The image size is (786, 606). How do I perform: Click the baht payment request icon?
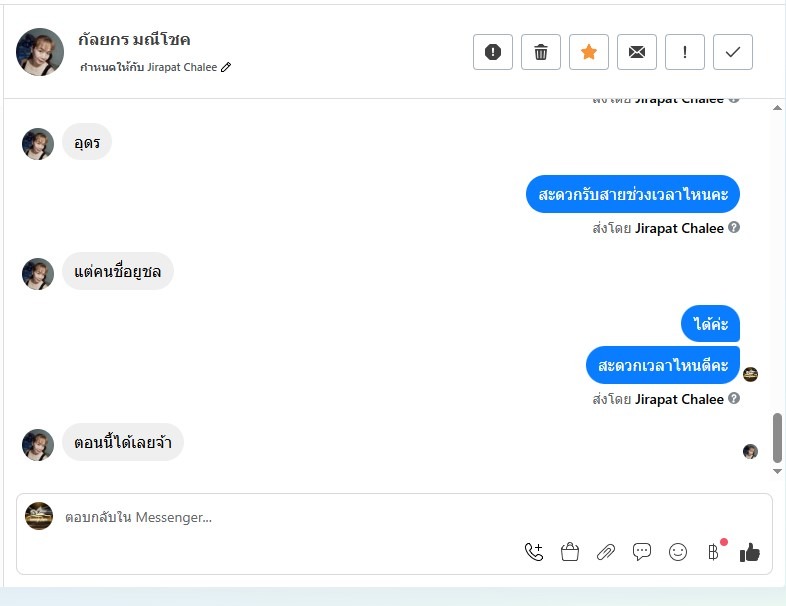pos(713,552)
